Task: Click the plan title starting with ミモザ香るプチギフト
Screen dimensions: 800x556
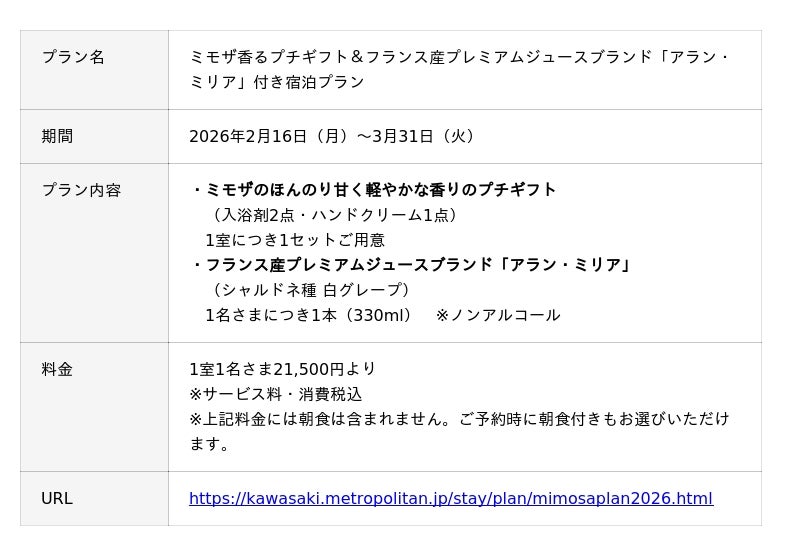Action: coord(459,57)
